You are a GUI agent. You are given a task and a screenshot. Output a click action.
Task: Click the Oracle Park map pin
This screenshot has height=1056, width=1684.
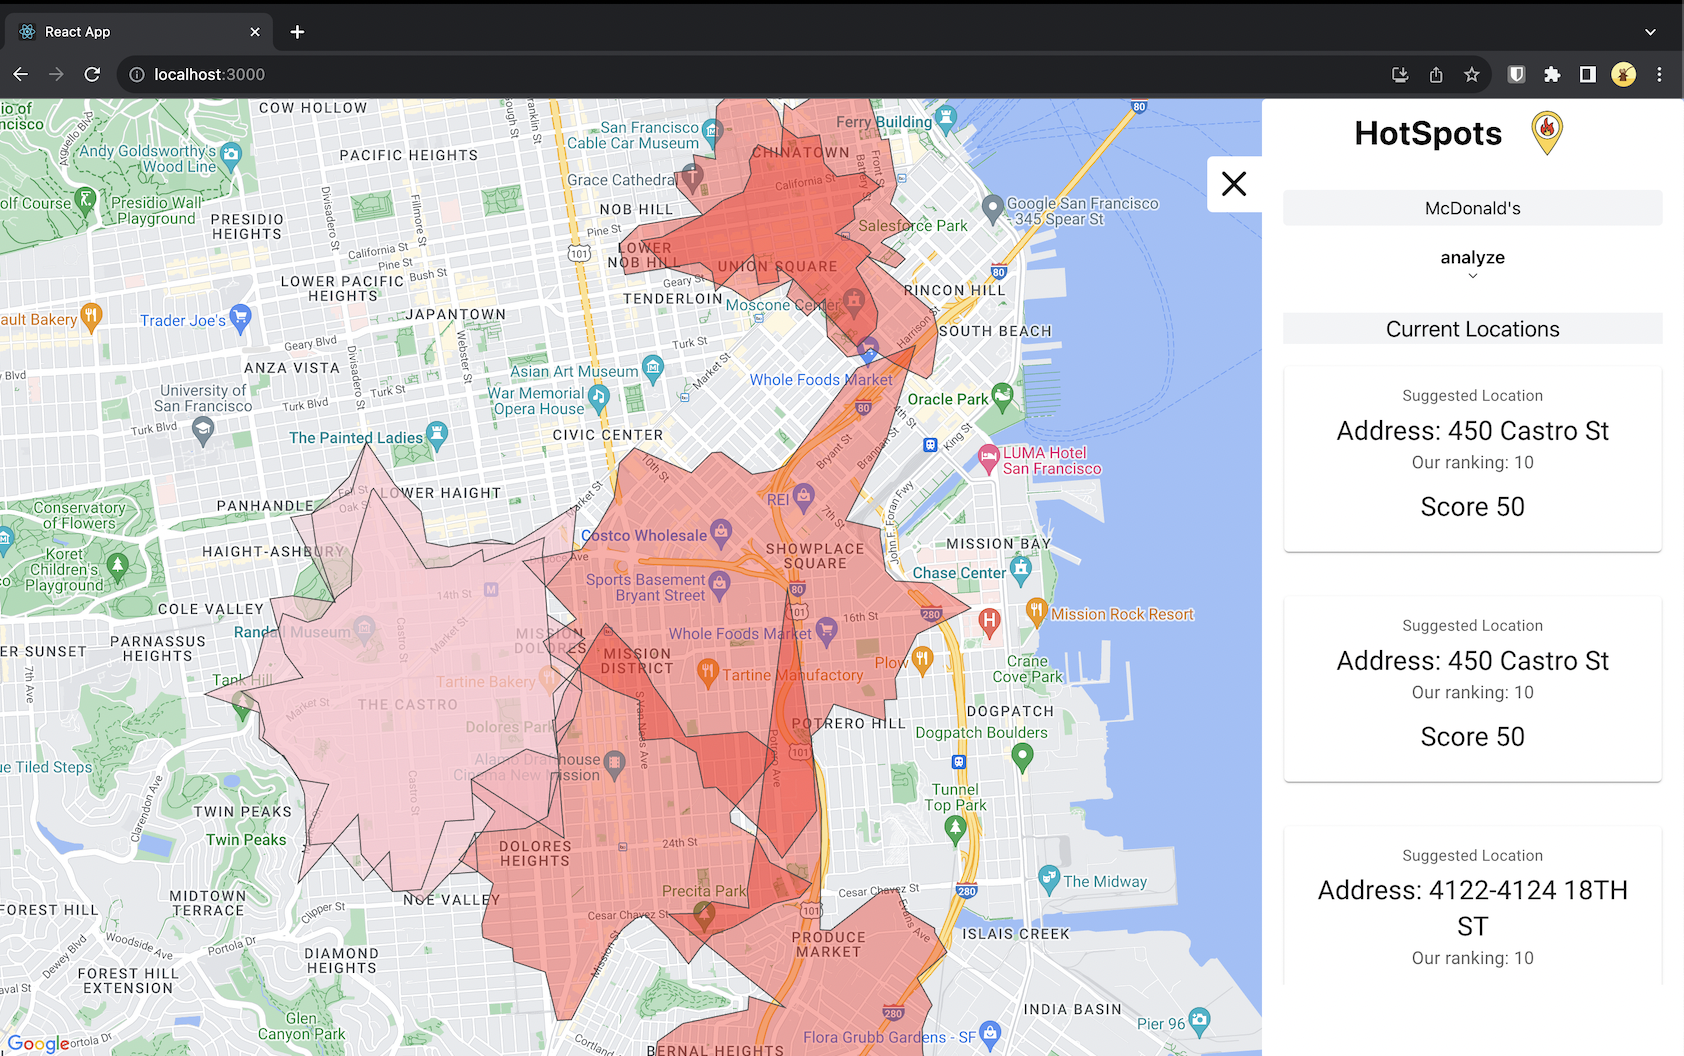coord(1002,396)
